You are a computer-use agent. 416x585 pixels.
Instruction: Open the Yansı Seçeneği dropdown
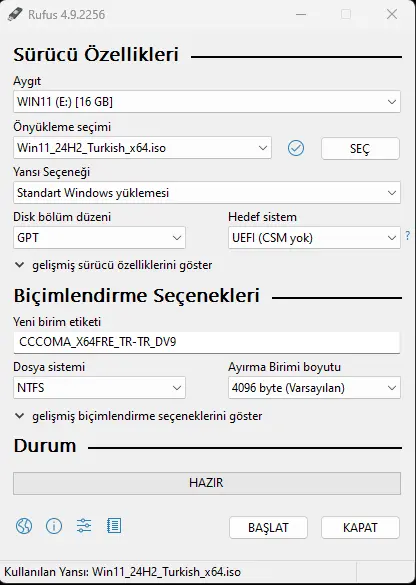coord(207,193)
